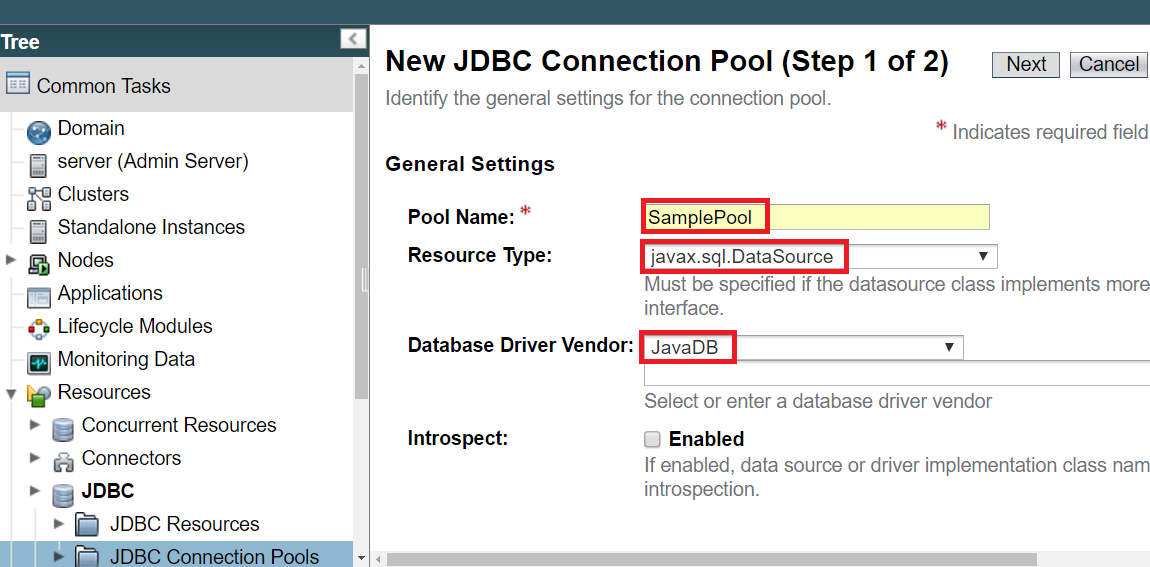Expand the Connectors tree node
The height and width of the screenshot is (567, 1150).
[34, 458]
